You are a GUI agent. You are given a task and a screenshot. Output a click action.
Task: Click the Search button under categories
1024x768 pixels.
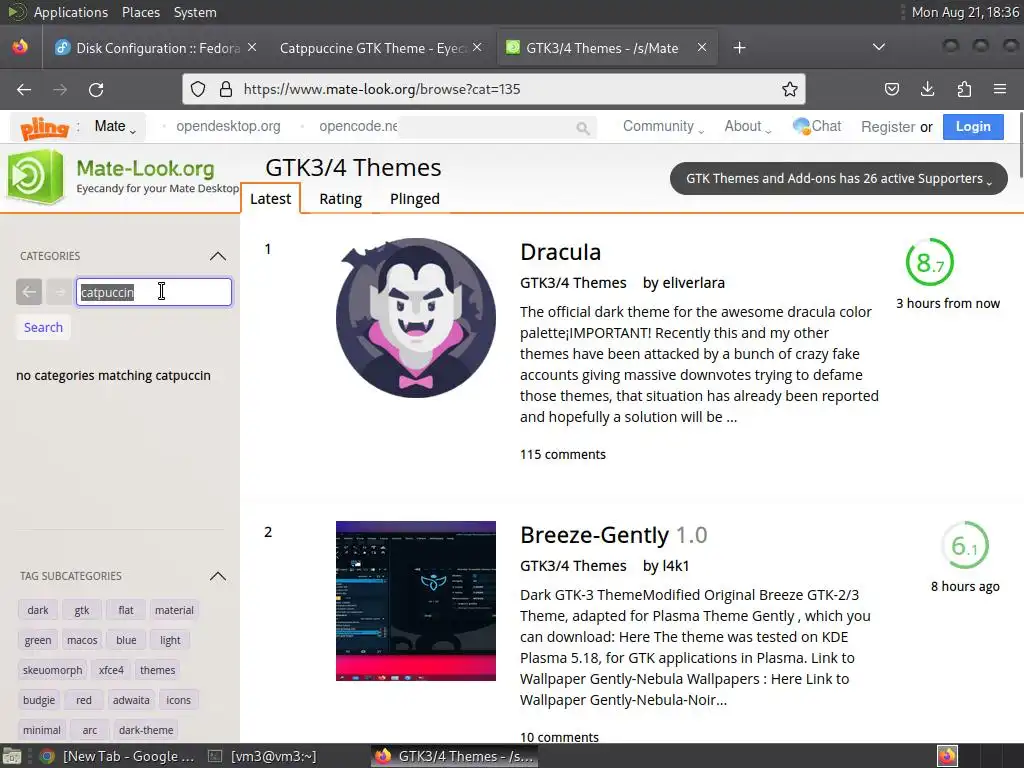43,327
